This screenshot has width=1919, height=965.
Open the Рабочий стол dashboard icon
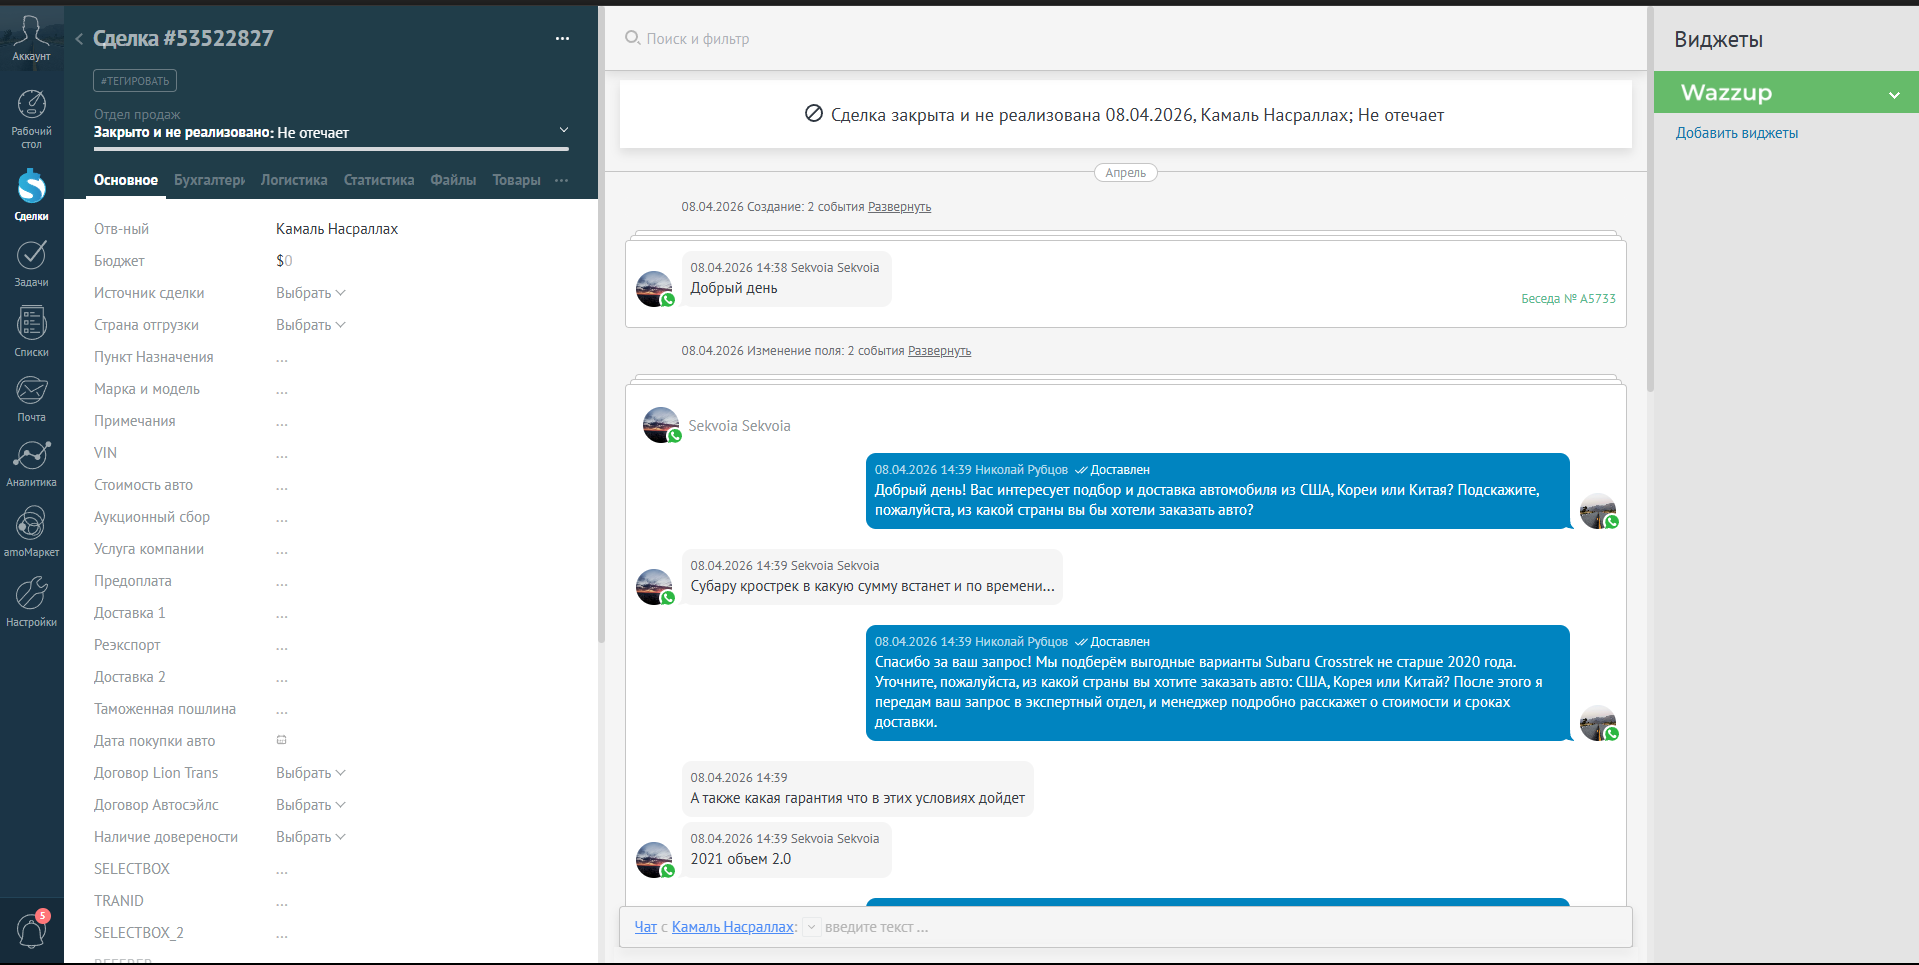coord(31,104)
